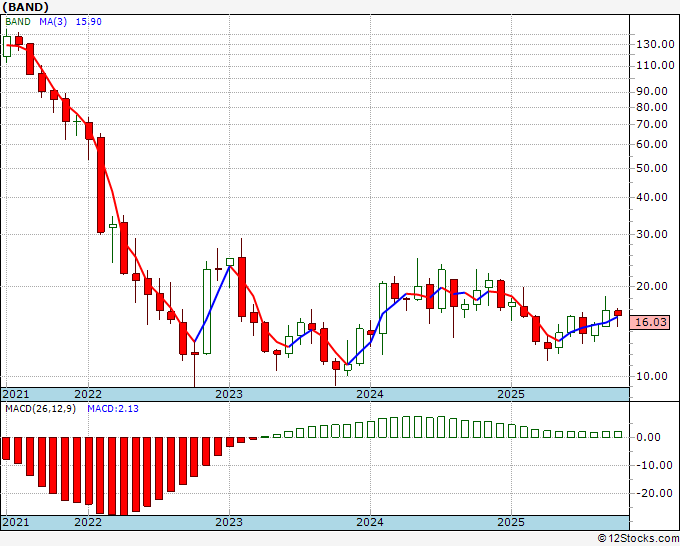Click 2023 on the MACD timeline
This screenshot has height=546, width=680.
[x=229, y=522]
